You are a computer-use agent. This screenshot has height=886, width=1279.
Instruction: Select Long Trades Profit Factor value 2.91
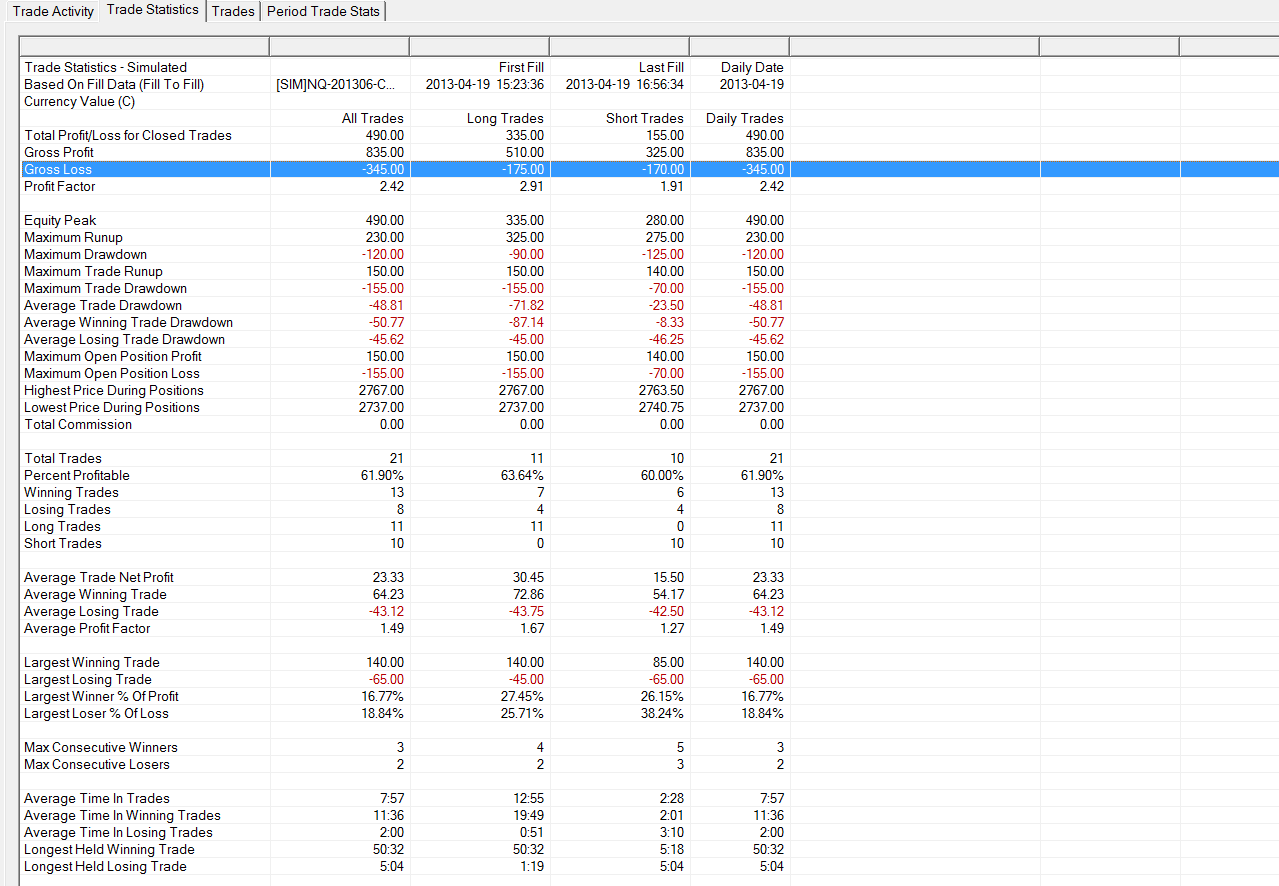click(x=531, y=187)
